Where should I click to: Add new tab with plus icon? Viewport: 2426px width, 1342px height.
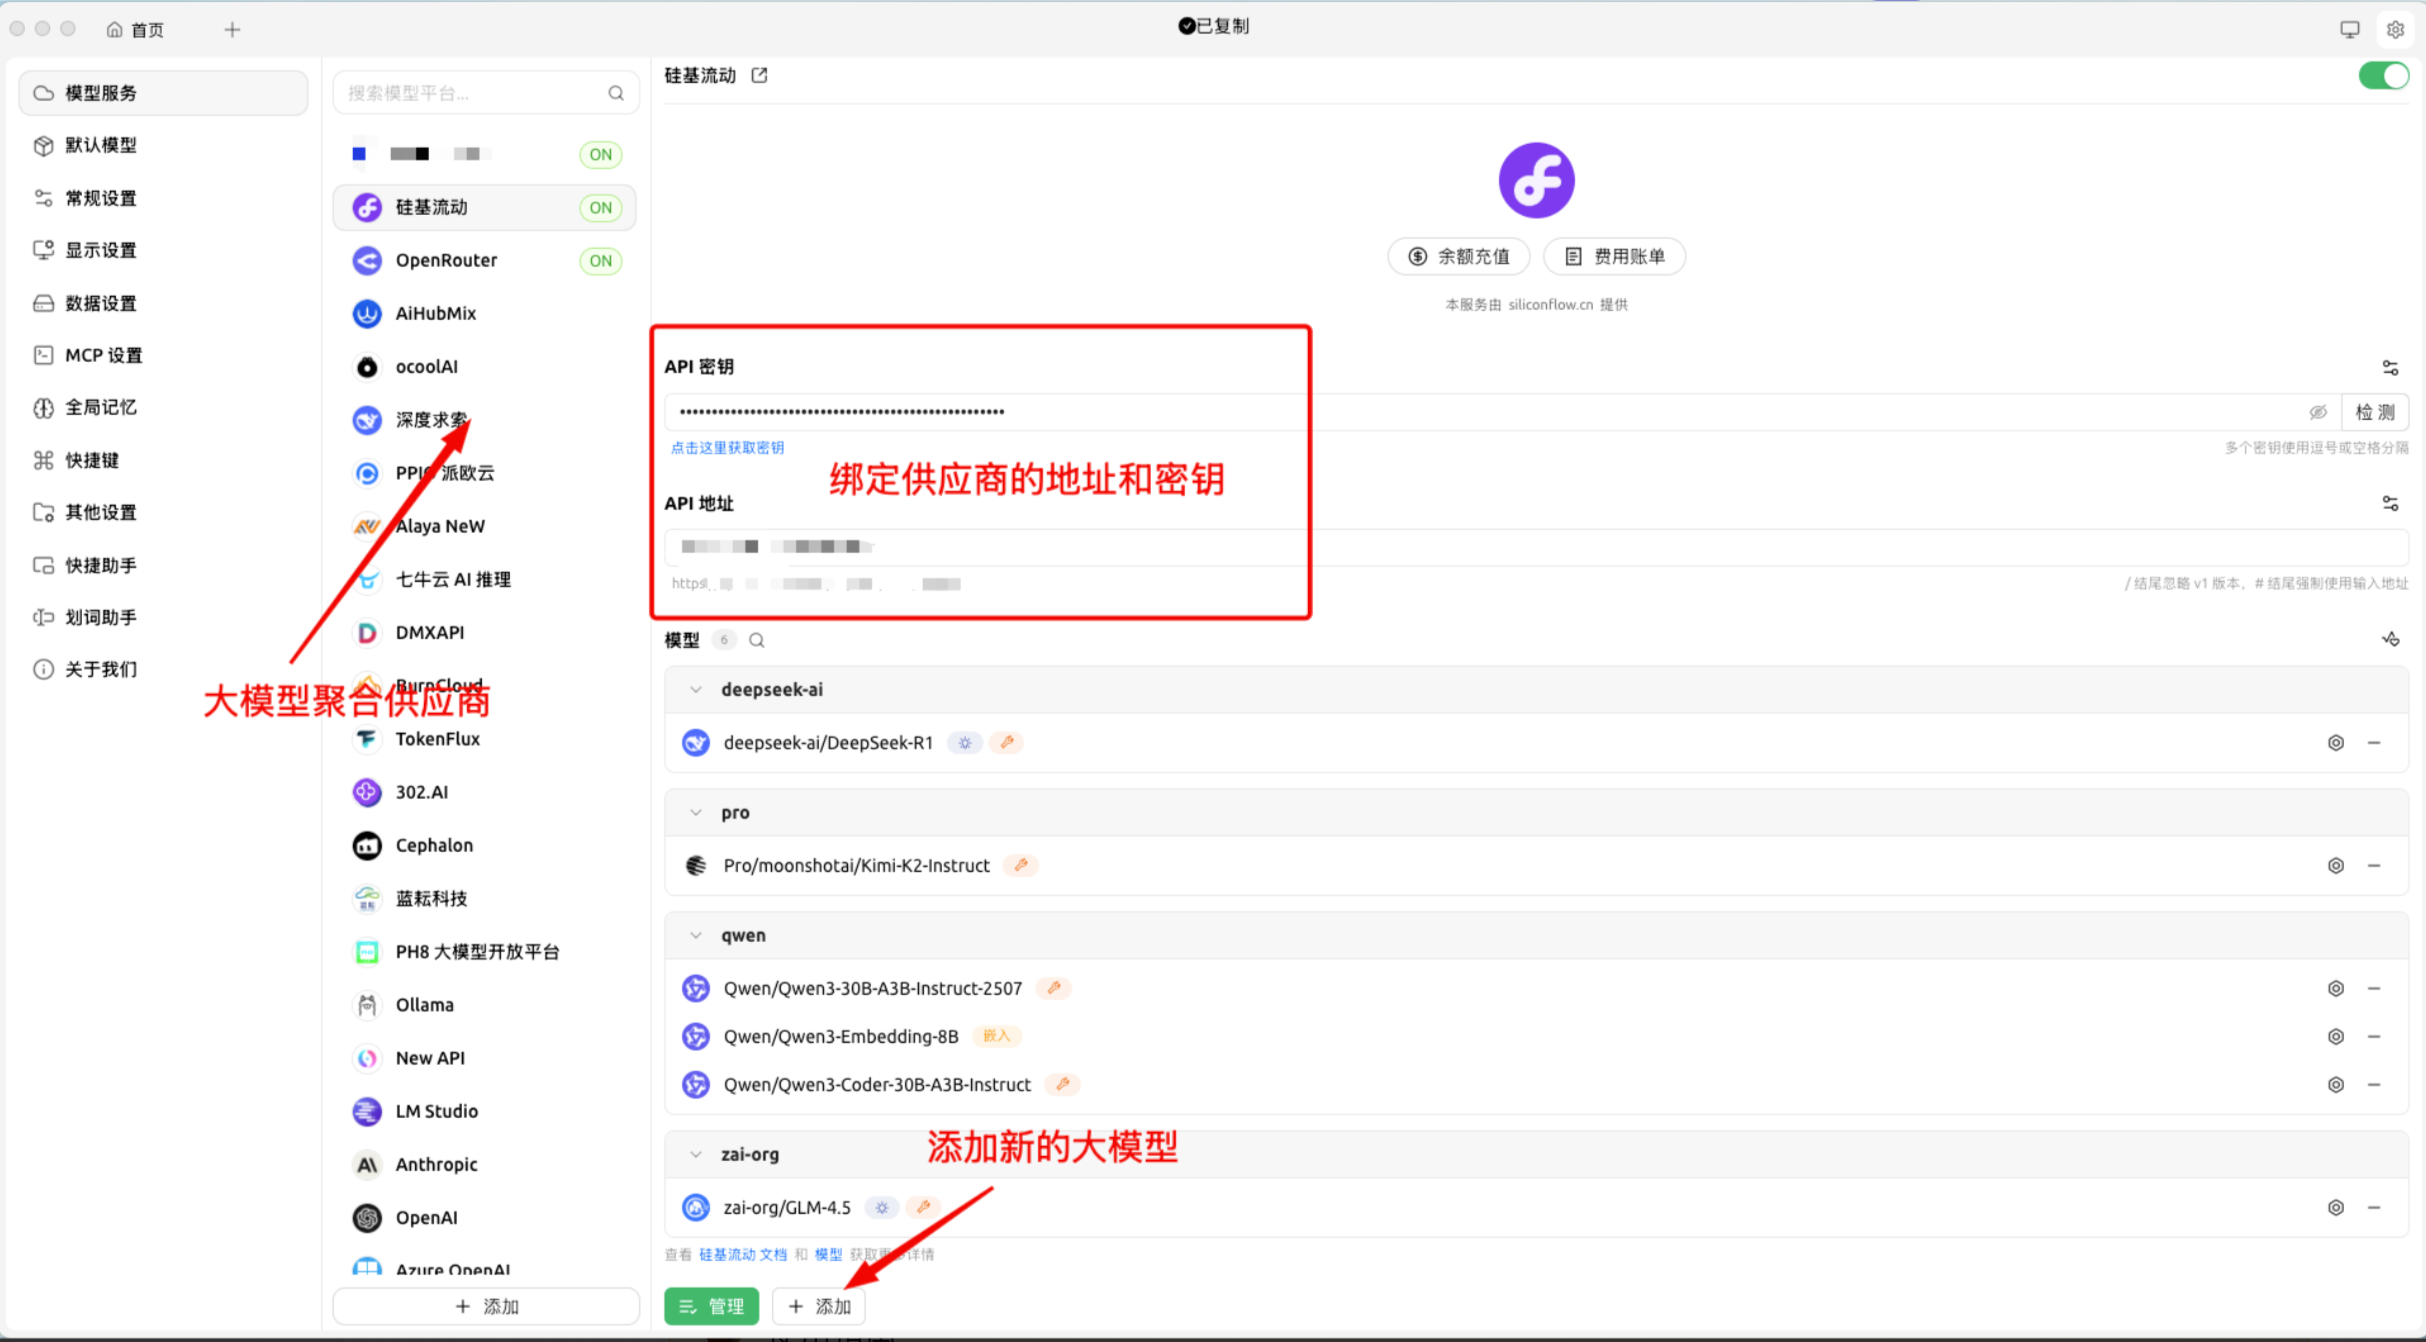232,30
